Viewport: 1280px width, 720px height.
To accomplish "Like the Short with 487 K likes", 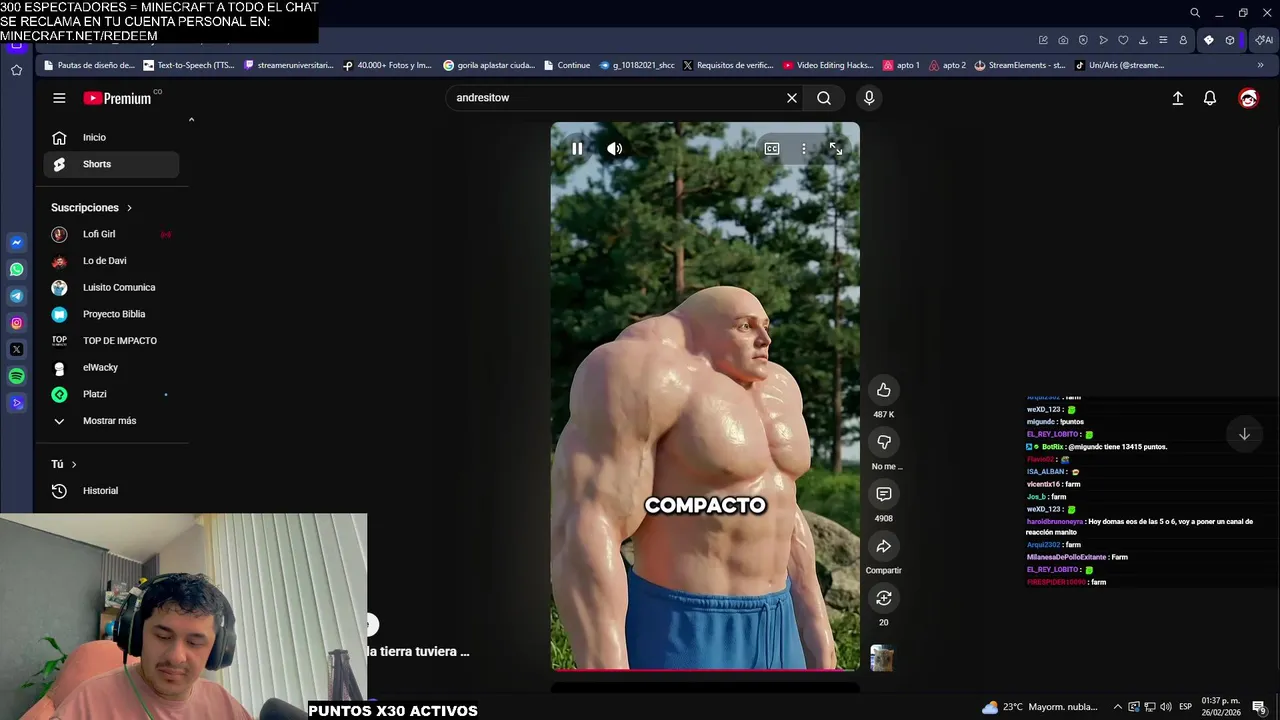I will (884, 390).
